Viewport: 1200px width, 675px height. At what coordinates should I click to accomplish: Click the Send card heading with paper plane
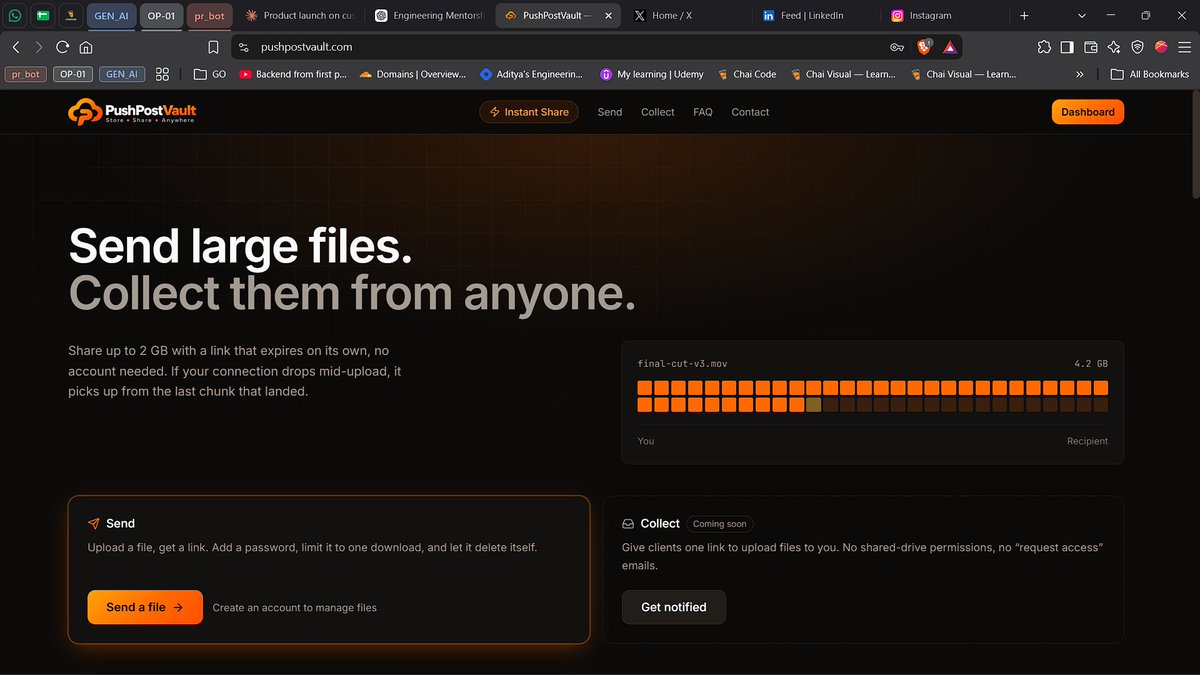pyautogui.click(x=111, y=523)
